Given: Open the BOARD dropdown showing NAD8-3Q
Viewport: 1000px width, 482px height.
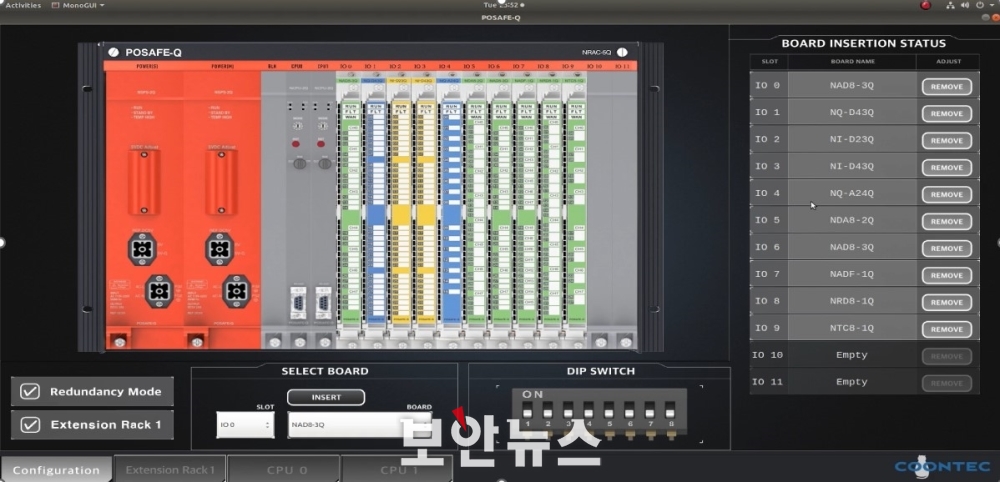Looking at the screenshot, I should coord(359,425).
